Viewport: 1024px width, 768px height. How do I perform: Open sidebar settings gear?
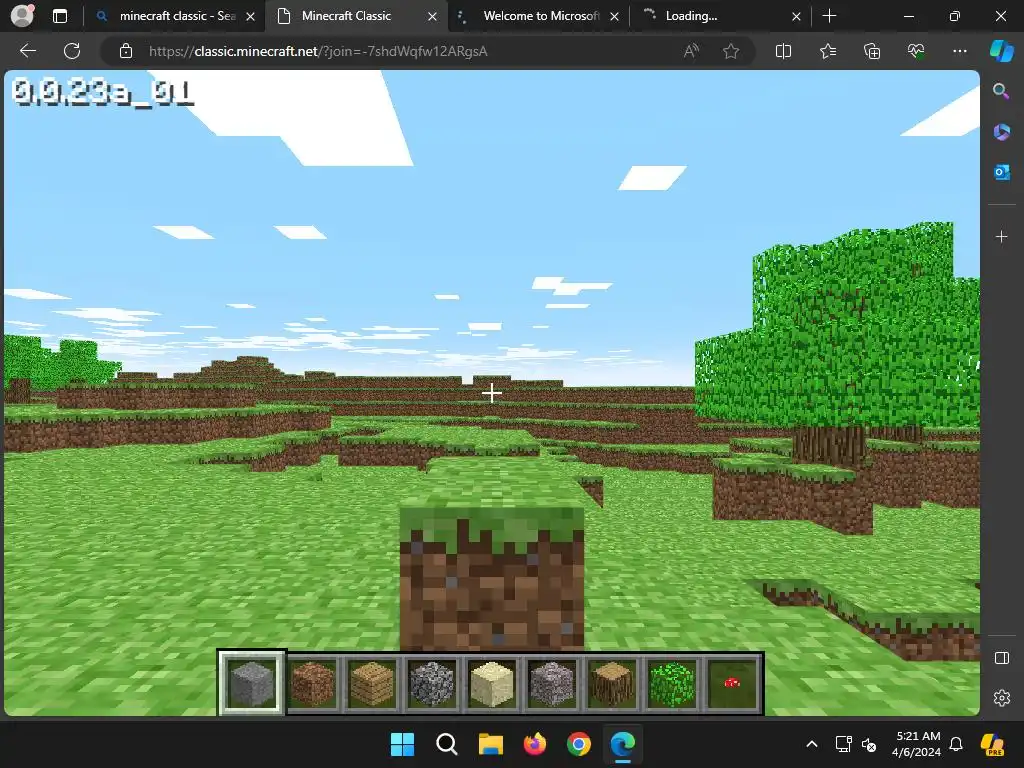click(1001, 698)
